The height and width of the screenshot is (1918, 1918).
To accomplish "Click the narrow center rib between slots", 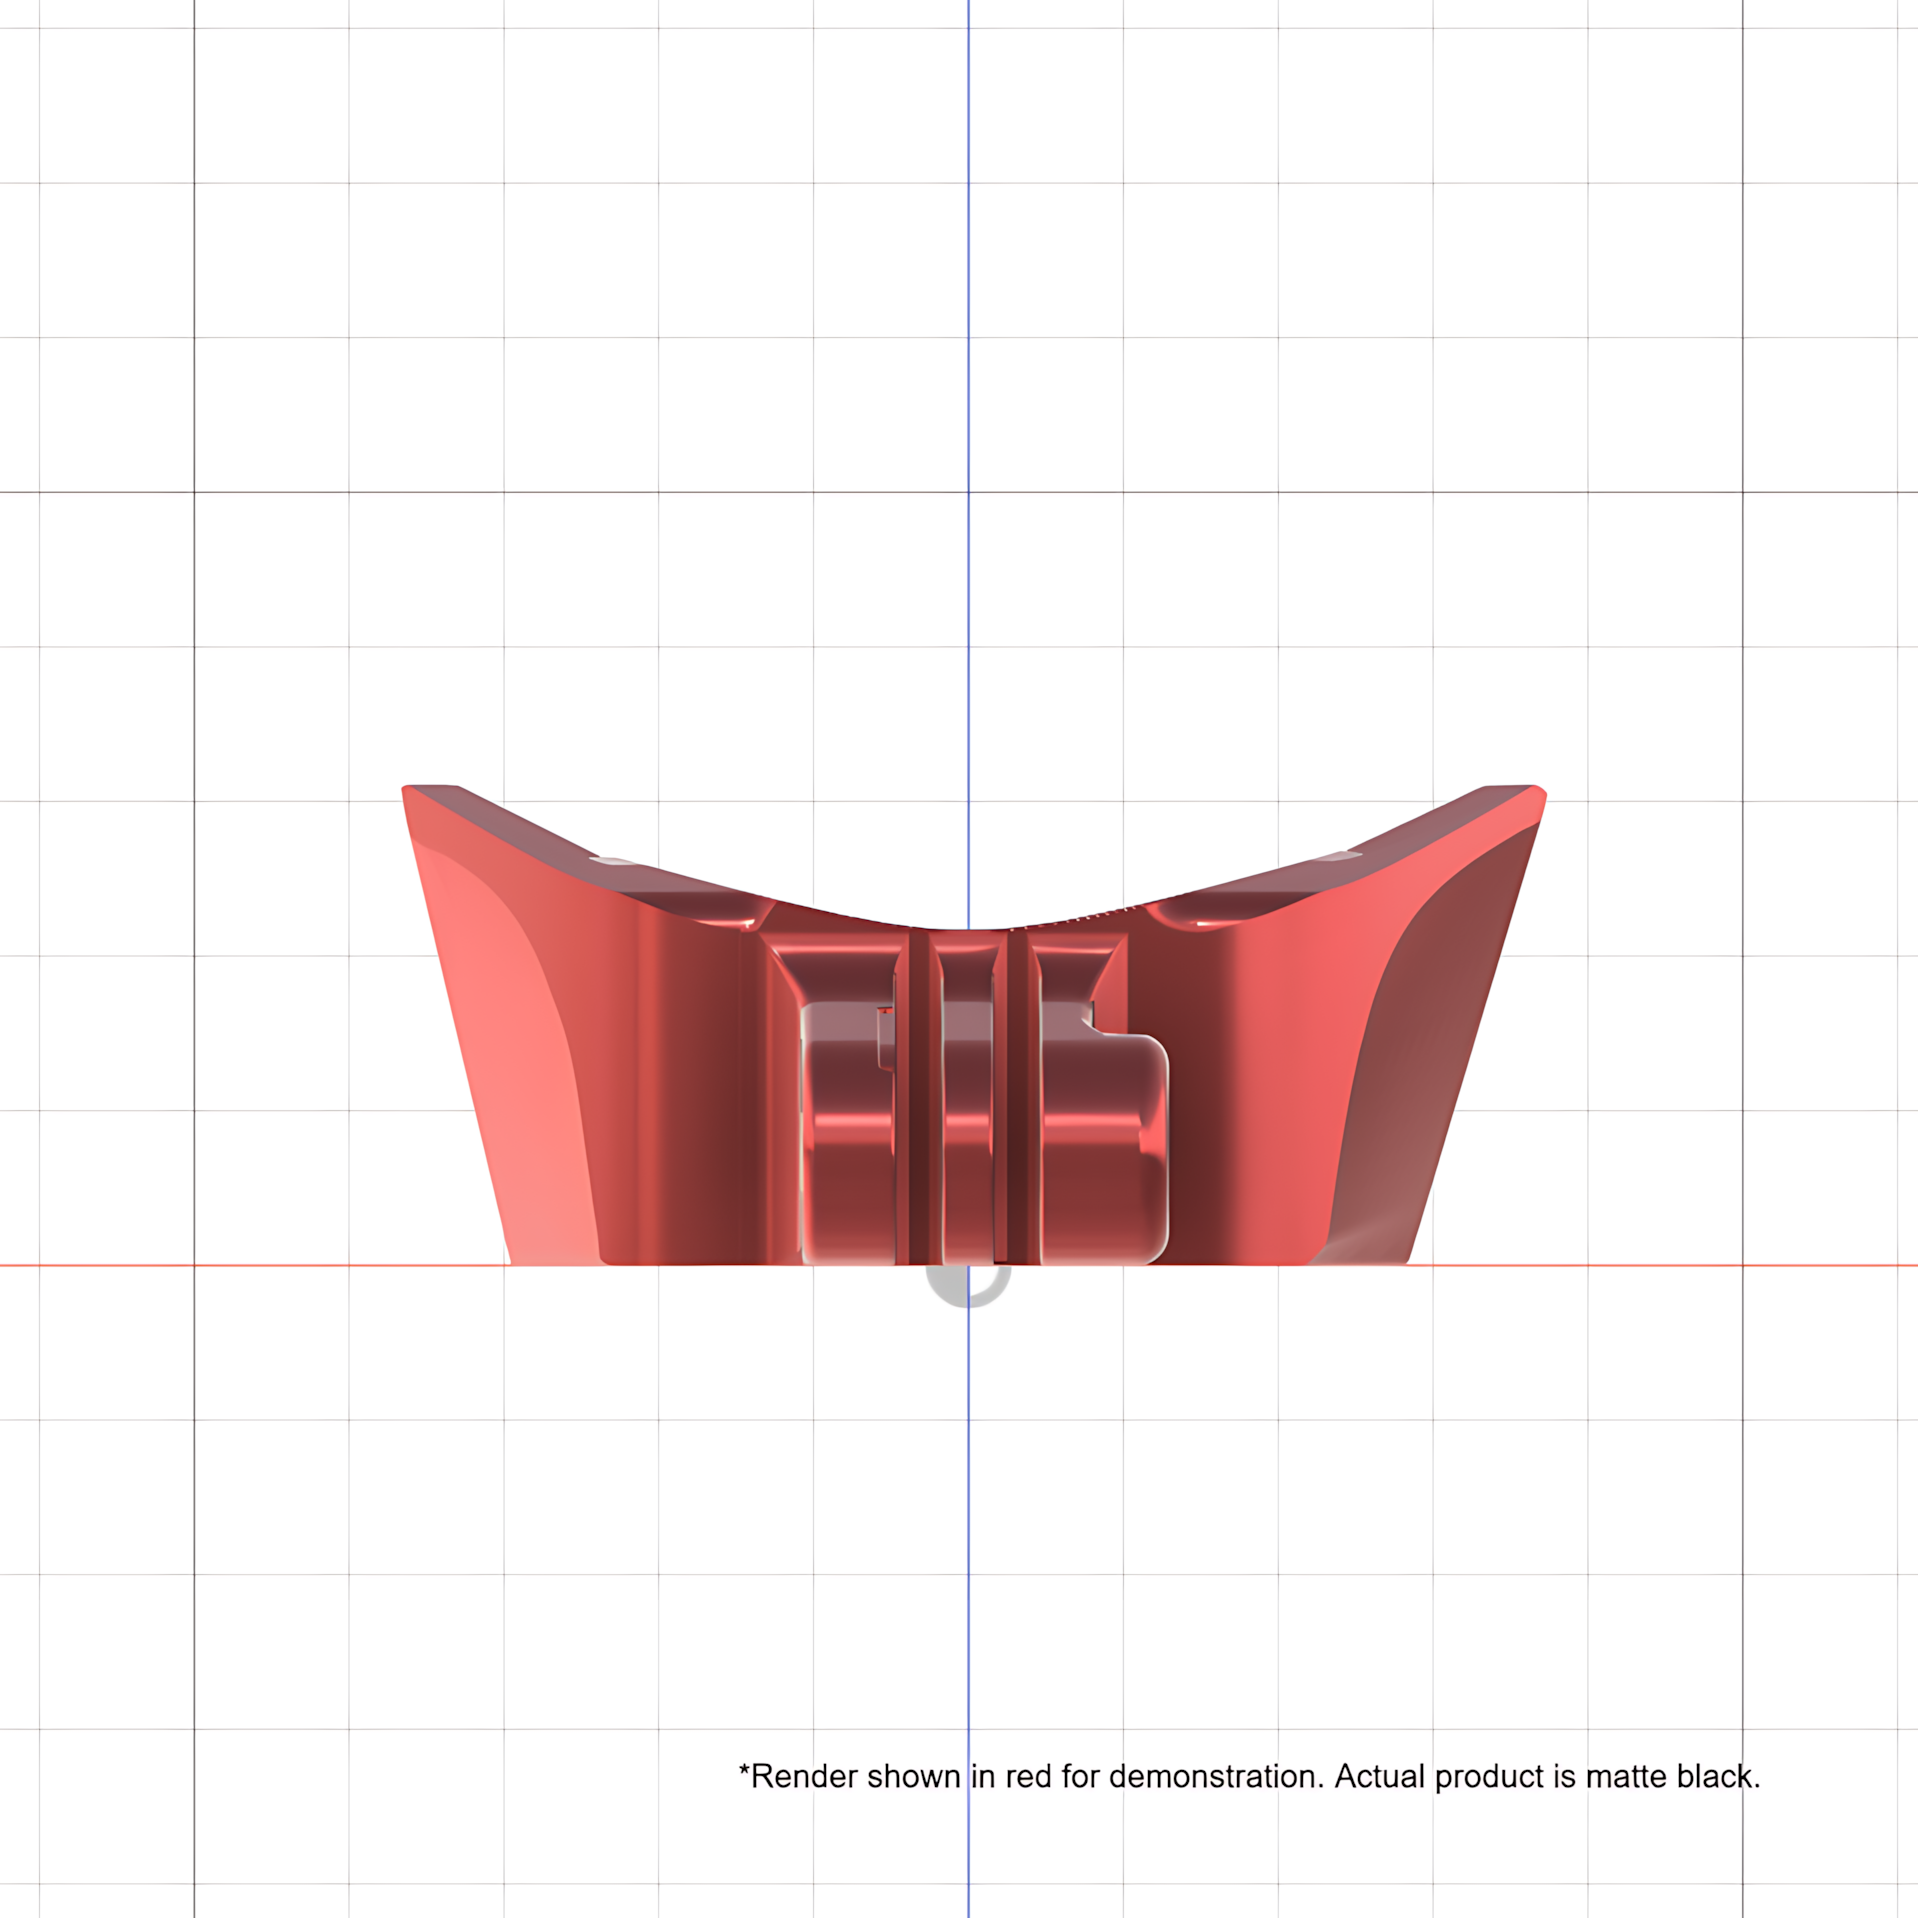I will click(x=967, y=1100).
